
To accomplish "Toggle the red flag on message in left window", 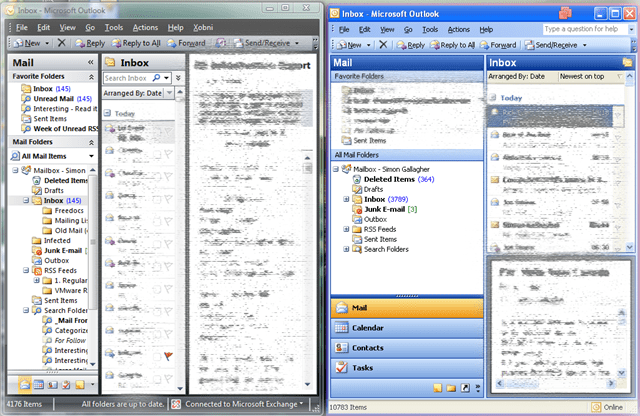I will [167, 357].
